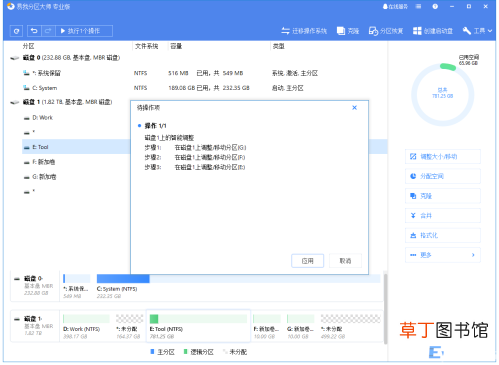Select C: System block in disk map
This screenshot has width=499, height=365.
click(238, 286)
